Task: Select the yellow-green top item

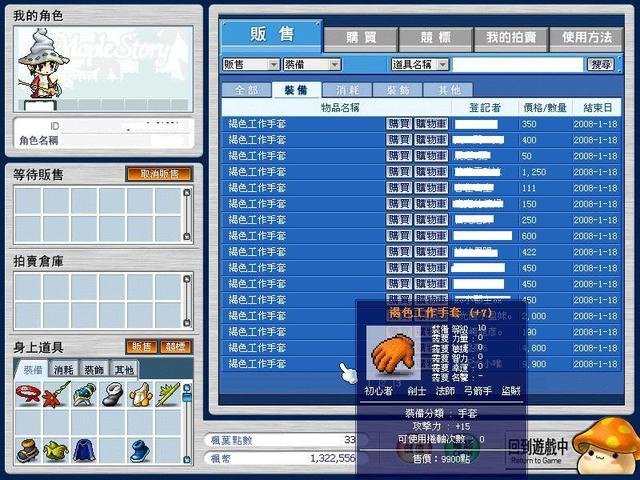Action: pyautogui.click(x=56, y=451)
